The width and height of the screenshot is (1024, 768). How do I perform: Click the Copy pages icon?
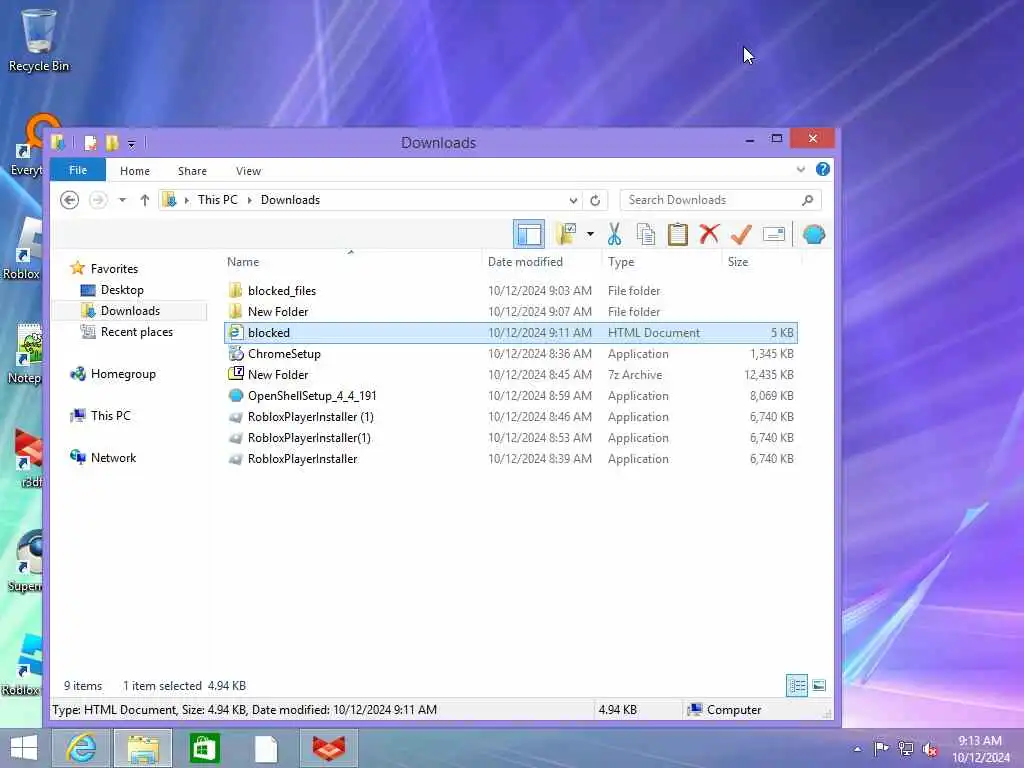(x=645, y=234)
